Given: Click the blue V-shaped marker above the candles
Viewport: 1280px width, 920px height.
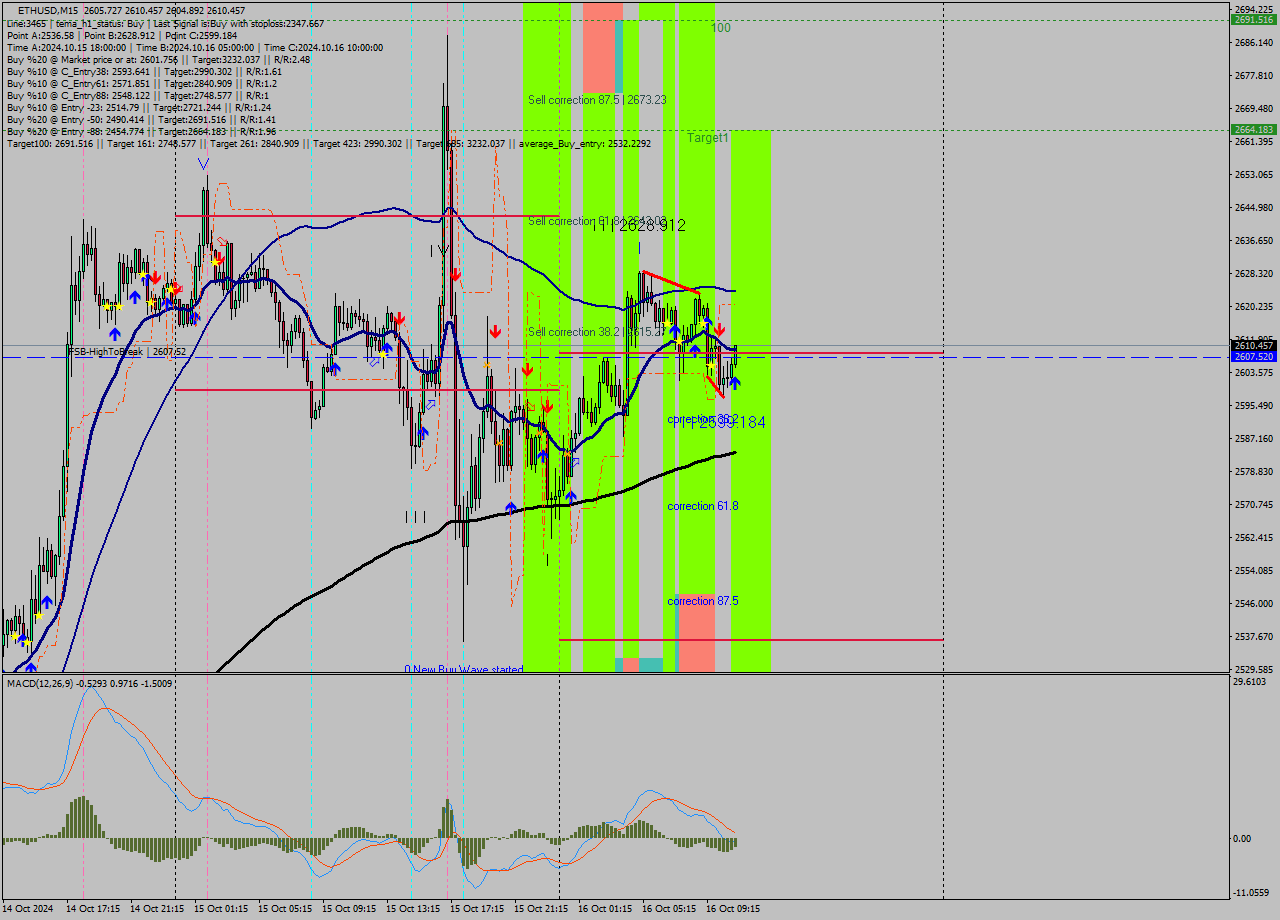Looking at the screenshot, I should point(203,163).
